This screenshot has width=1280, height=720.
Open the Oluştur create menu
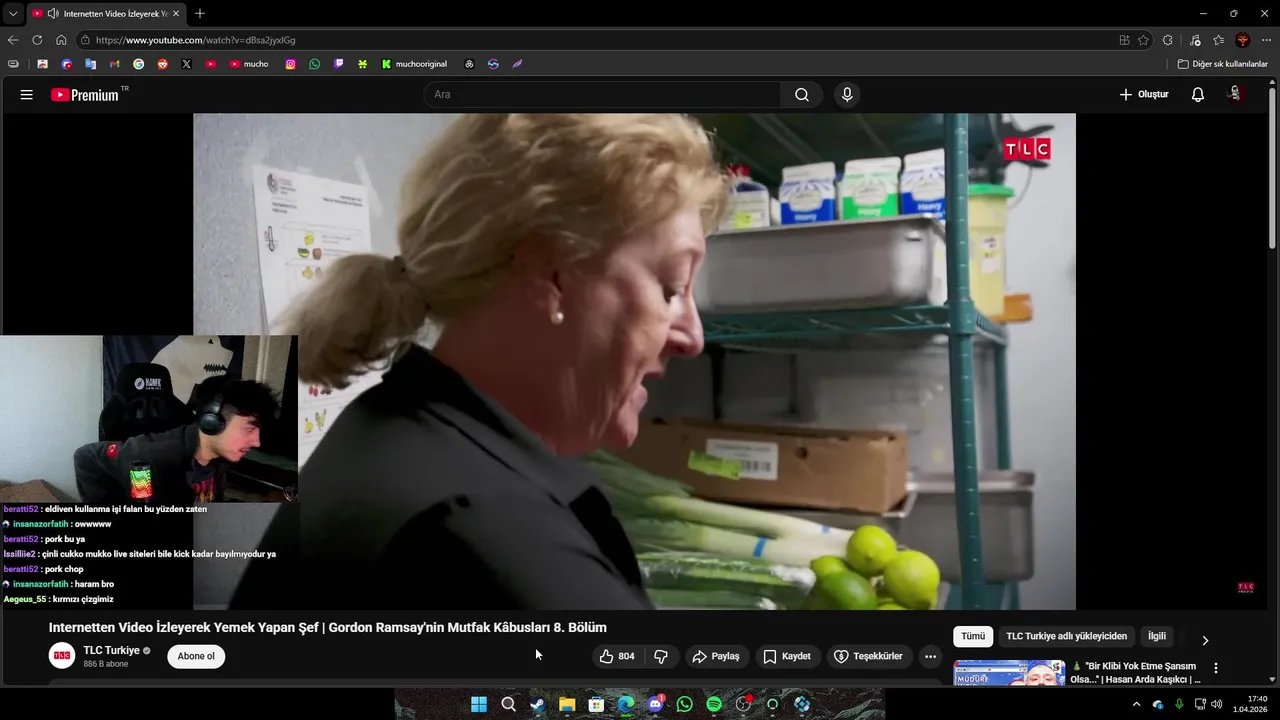[1144, 95]
